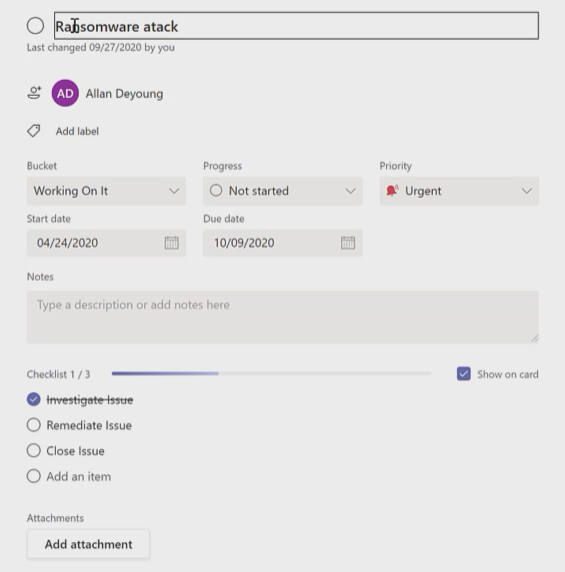This screenshot has height=572, width=565.
Task: Click the Add label link
Action: click(77, 131)
